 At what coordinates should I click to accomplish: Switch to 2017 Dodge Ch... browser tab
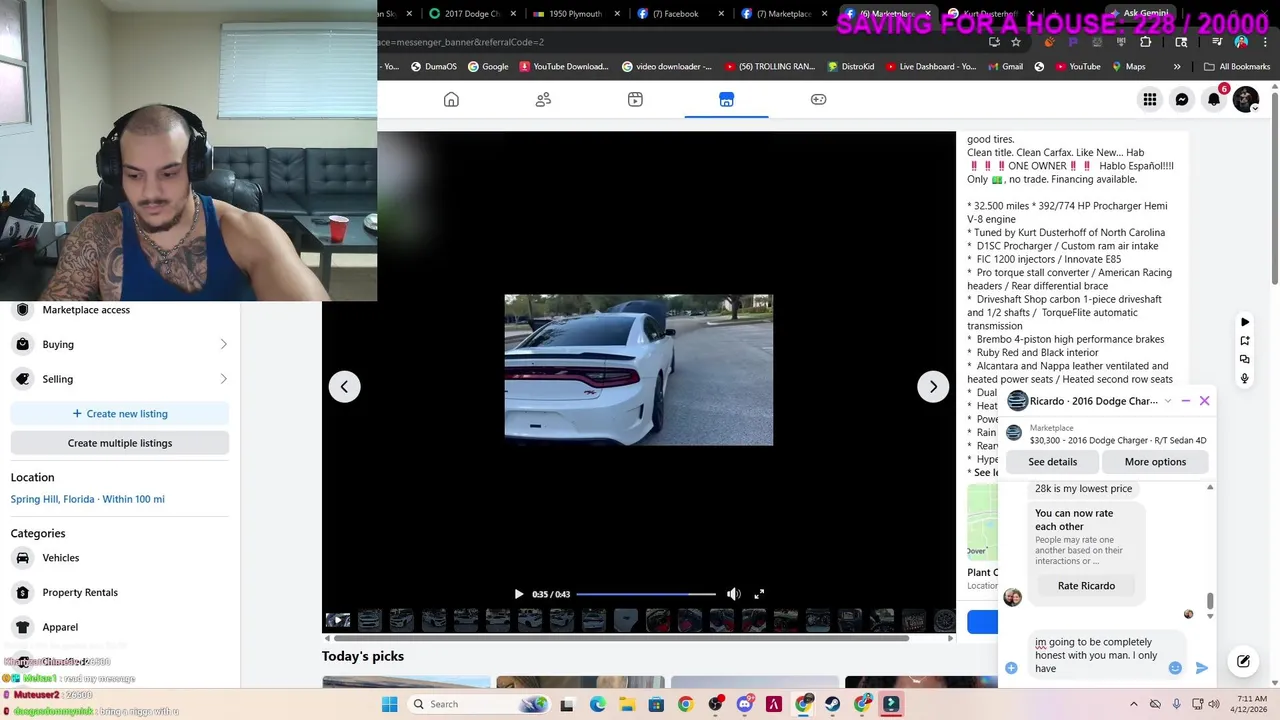[472, 14]
